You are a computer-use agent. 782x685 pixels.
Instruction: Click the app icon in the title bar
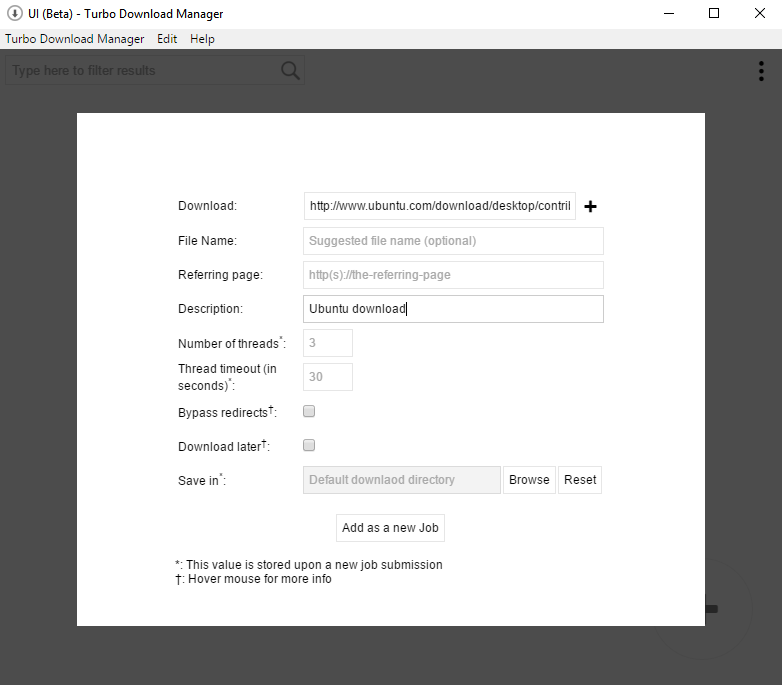15,14
